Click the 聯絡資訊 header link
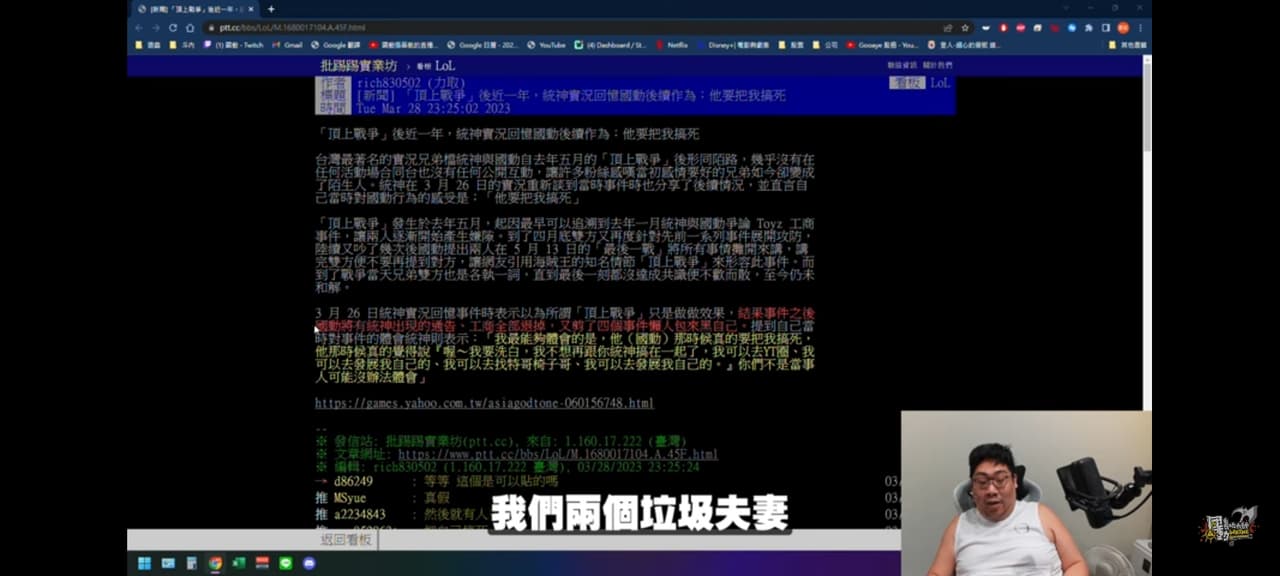Screen dimensions: 1280x576 coord(902,65)
